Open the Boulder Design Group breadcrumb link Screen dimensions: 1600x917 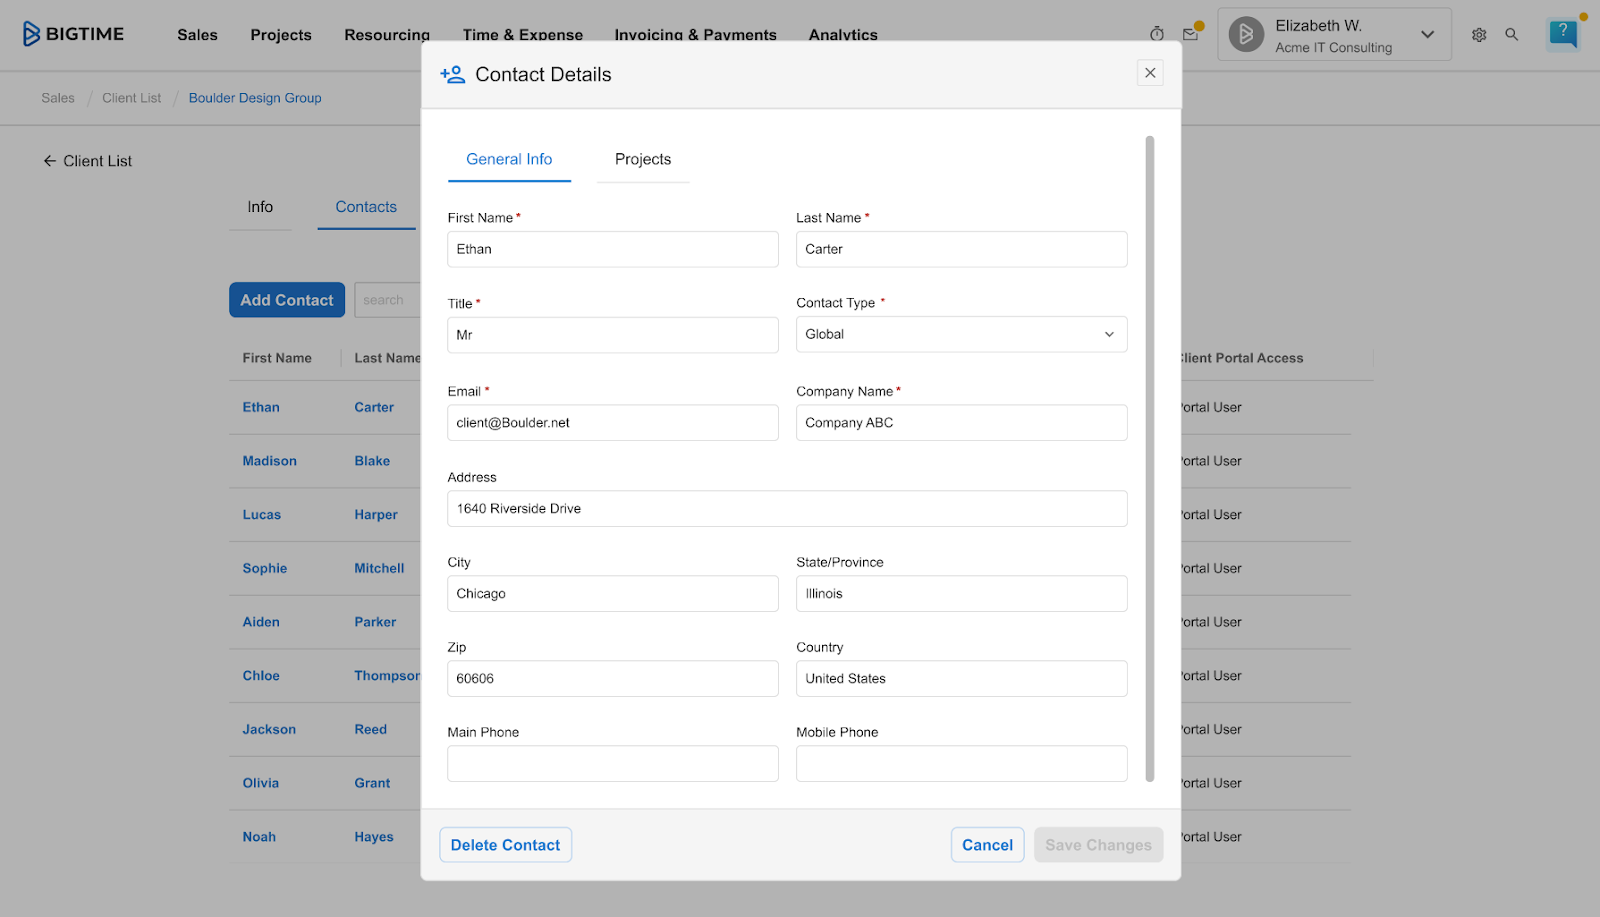pos(254,97)
